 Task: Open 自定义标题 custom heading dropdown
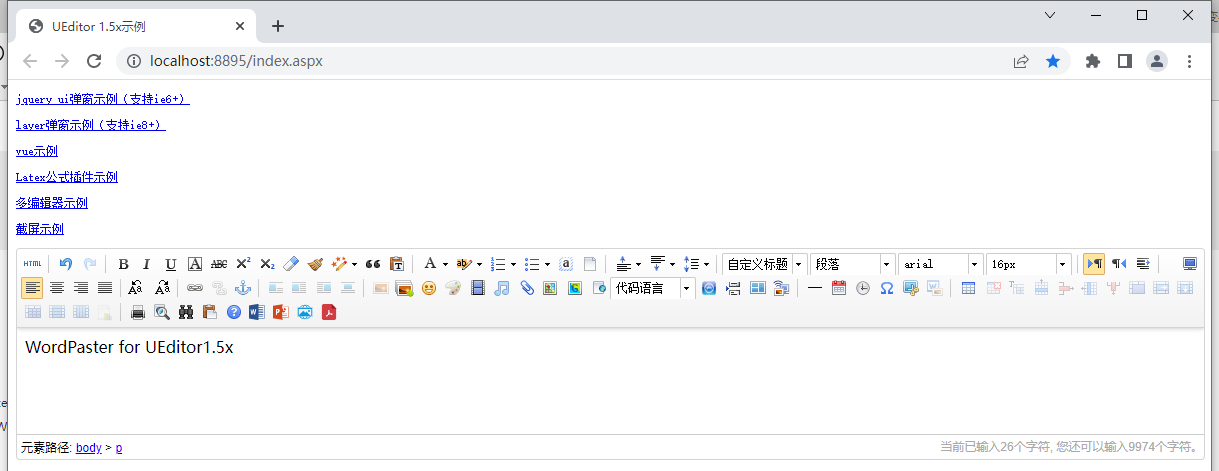coord(764,264)
